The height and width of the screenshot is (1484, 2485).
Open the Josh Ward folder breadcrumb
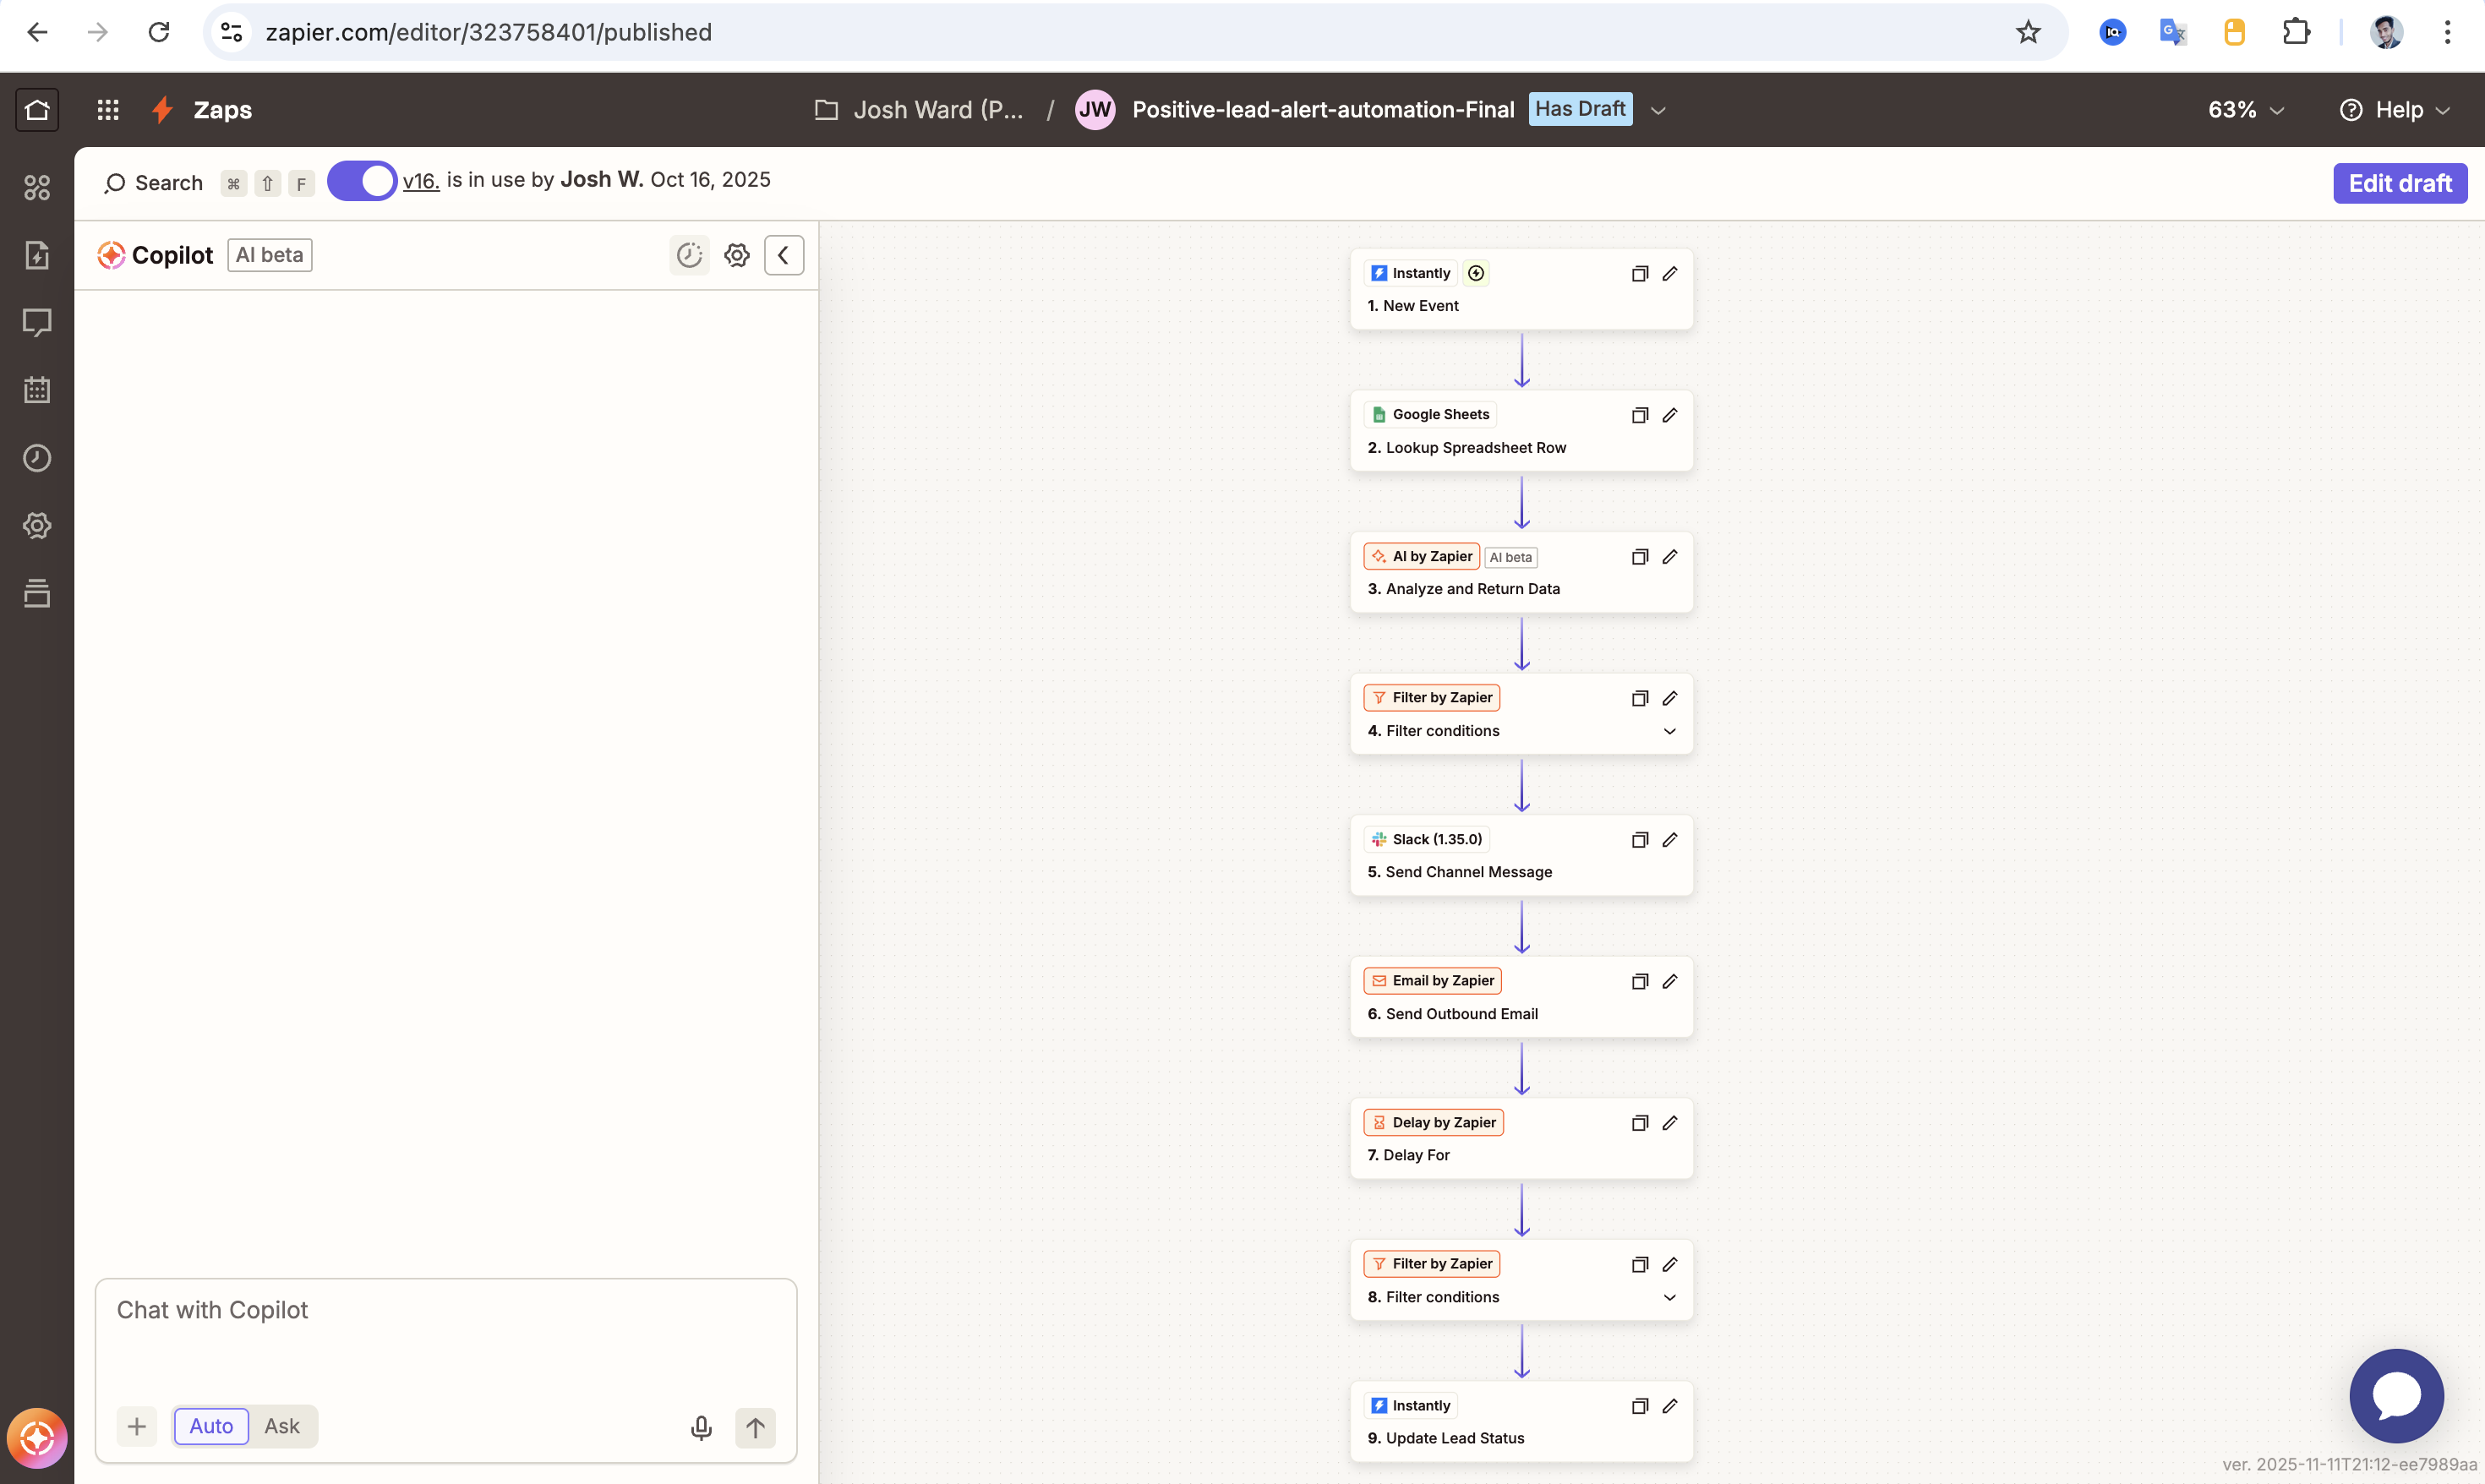point(920,110)
